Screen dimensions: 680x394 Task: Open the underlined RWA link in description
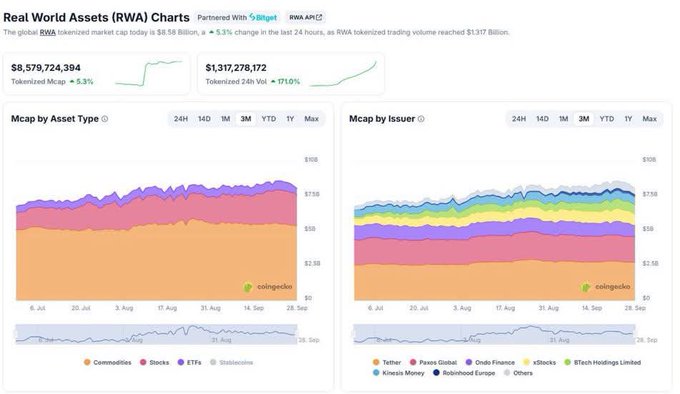48,32
